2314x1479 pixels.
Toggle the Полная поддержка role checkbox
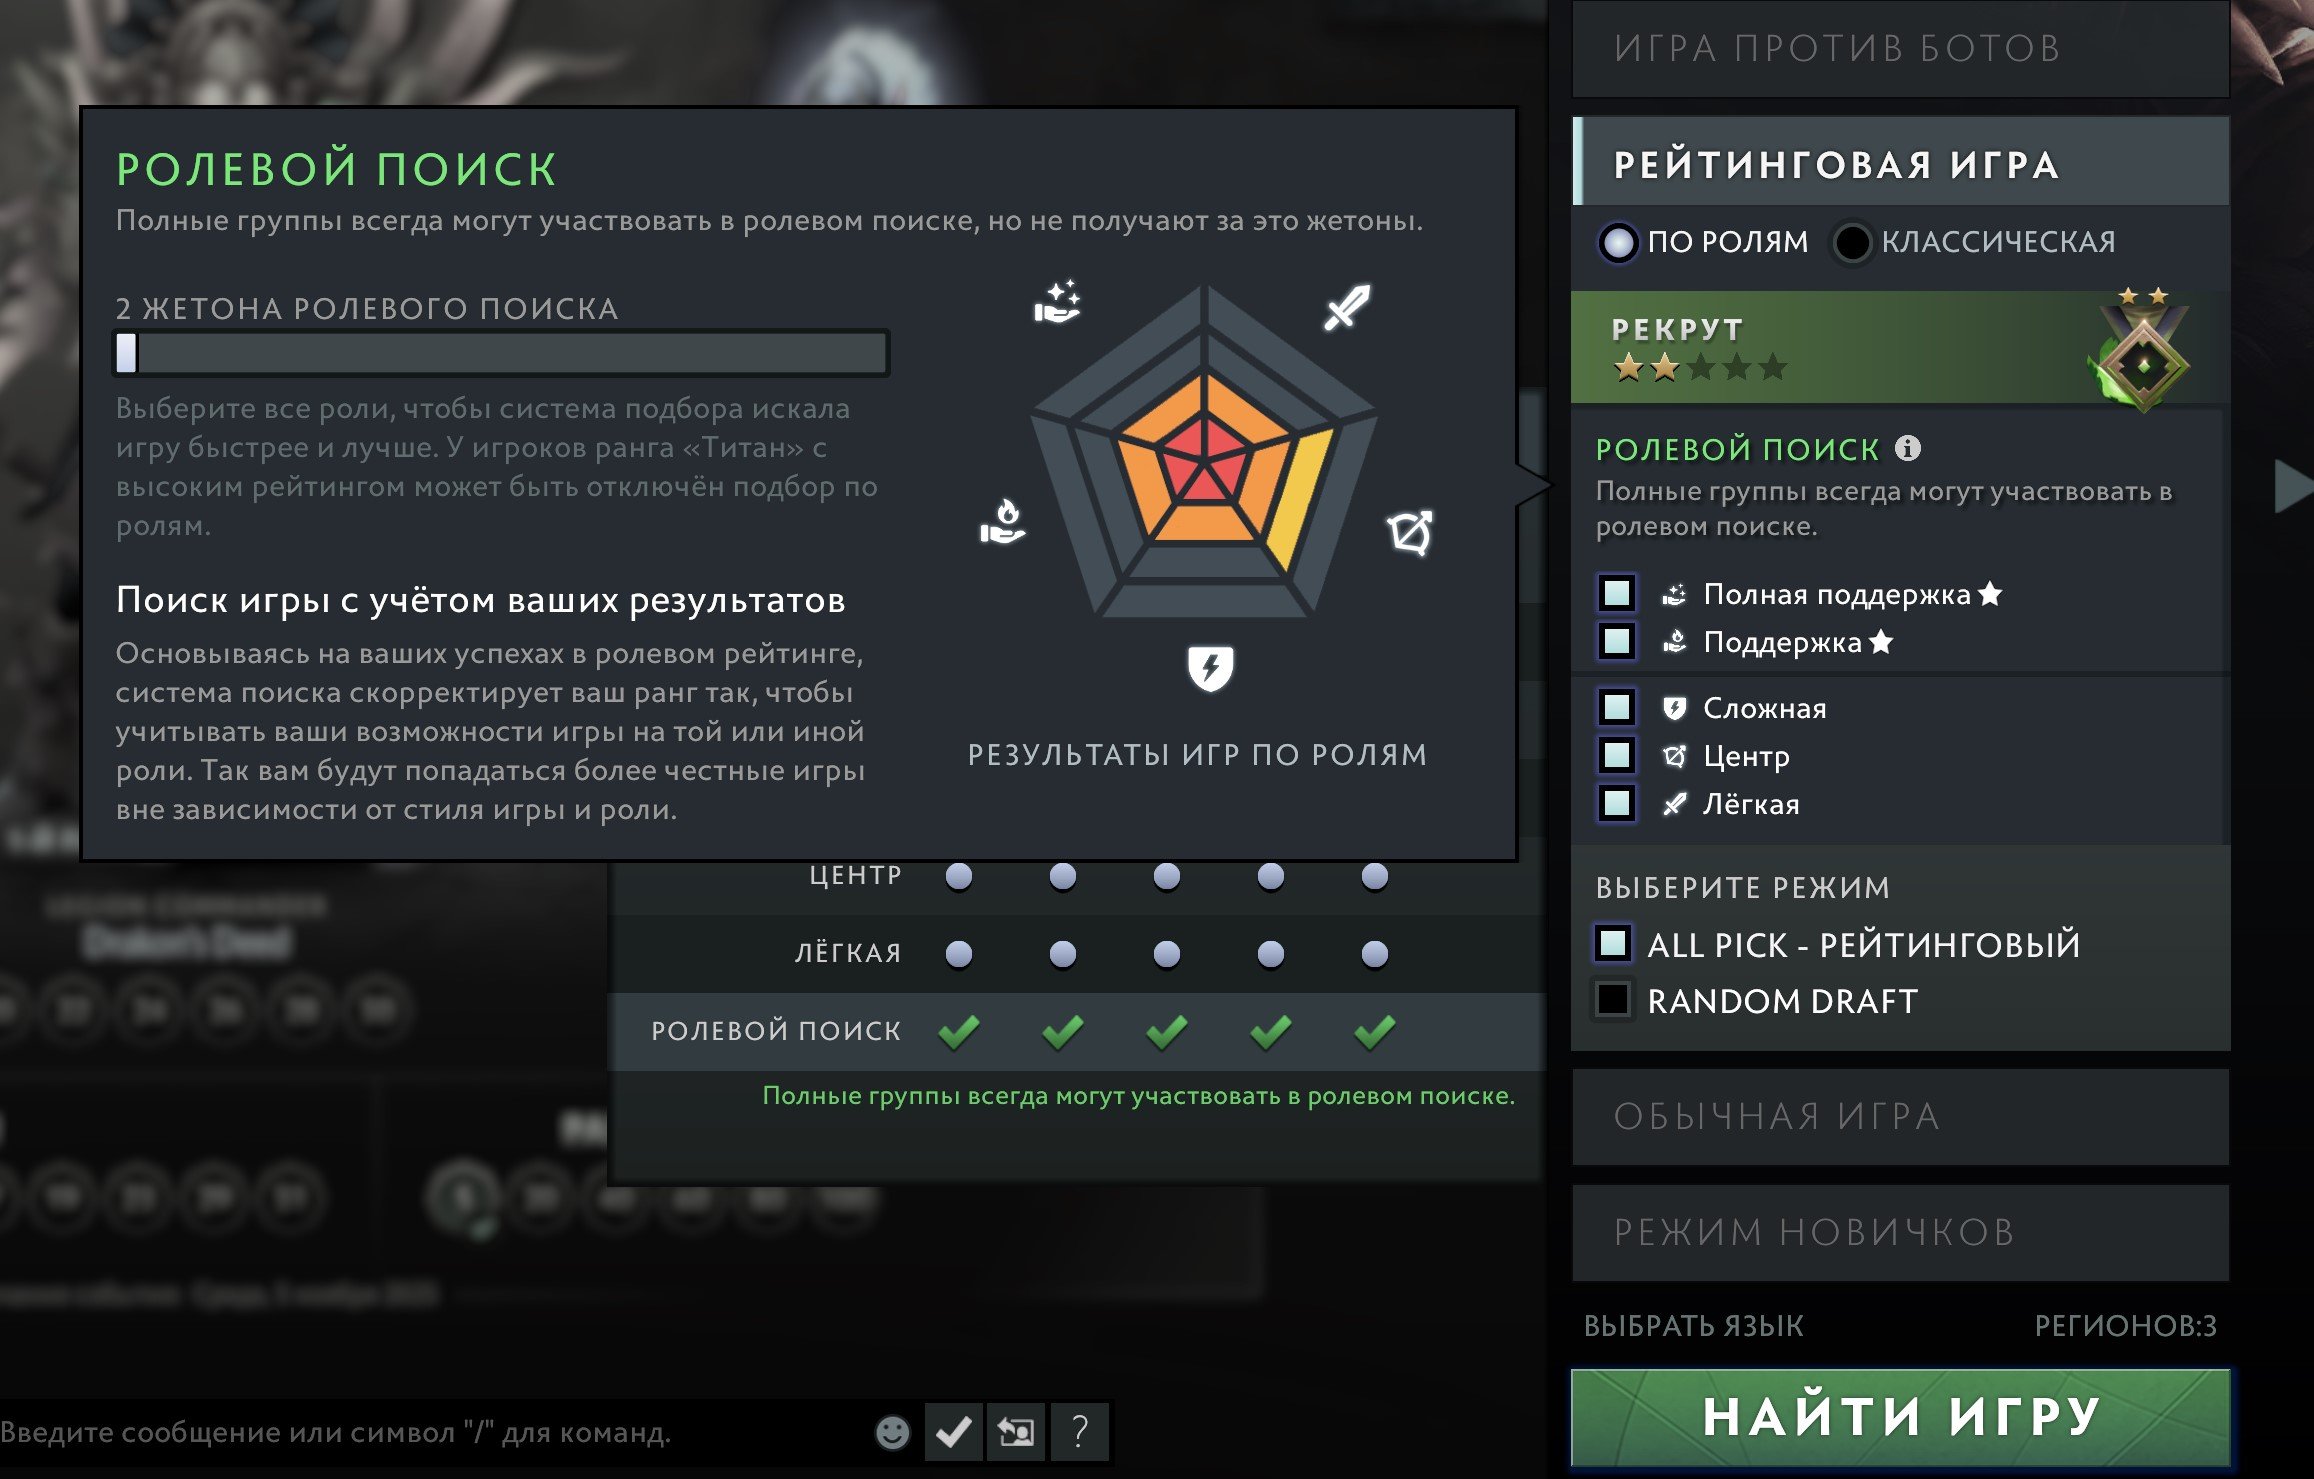(1616, 593)
